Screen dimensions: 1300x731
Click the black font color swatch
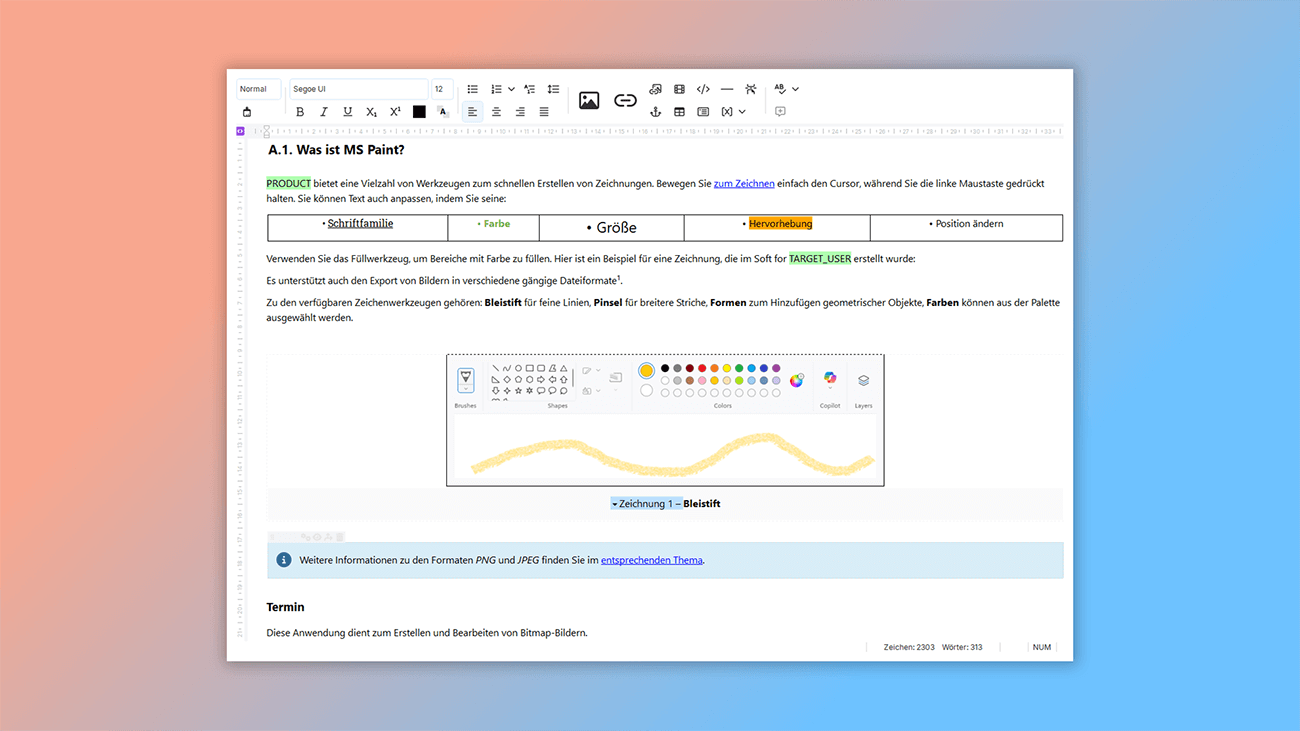[419, 112]
